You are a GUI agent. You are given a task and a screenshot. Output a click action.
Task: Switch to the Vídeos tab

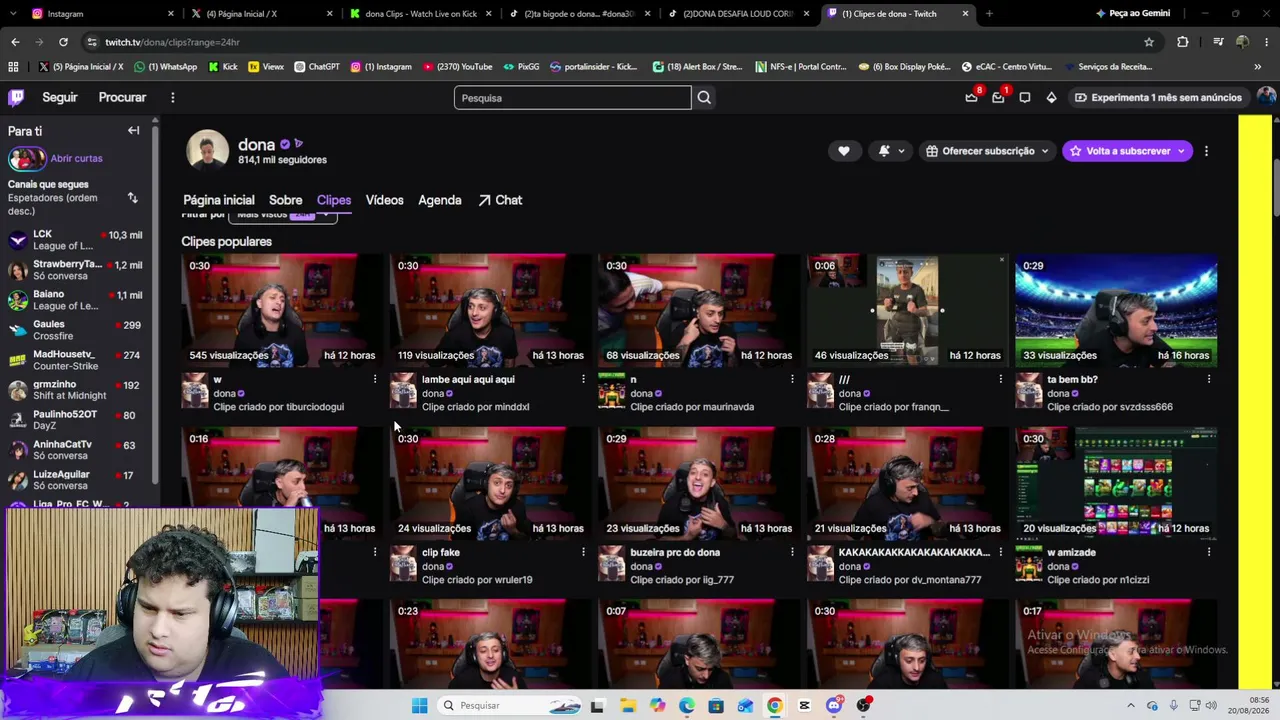[384, 200]
